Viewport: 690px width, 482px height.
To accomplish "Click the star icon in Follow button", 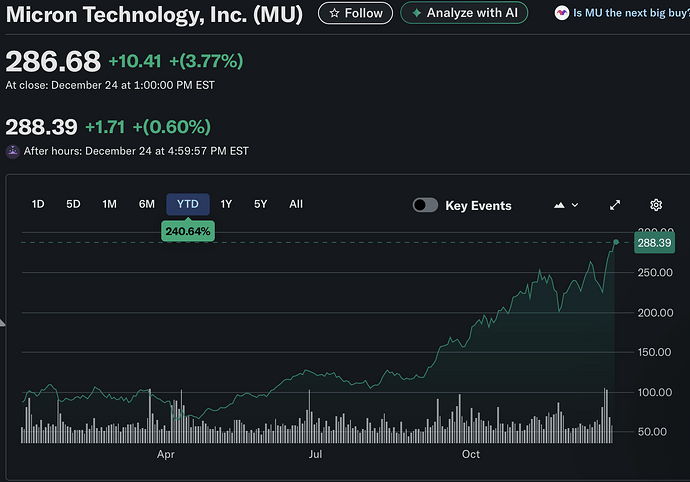I will pos(334,13).
